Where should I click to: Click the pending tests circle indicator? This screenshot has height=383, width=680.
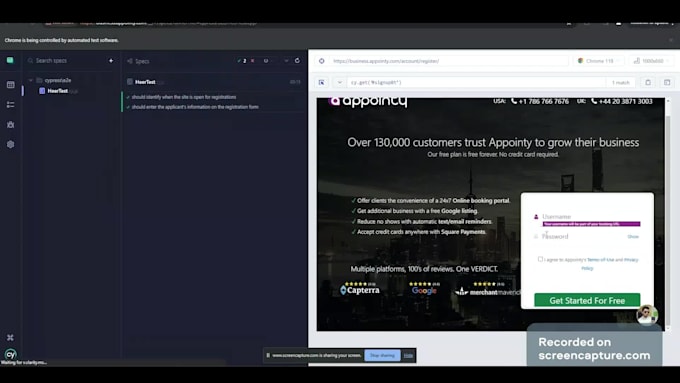[x=266, y=61]
